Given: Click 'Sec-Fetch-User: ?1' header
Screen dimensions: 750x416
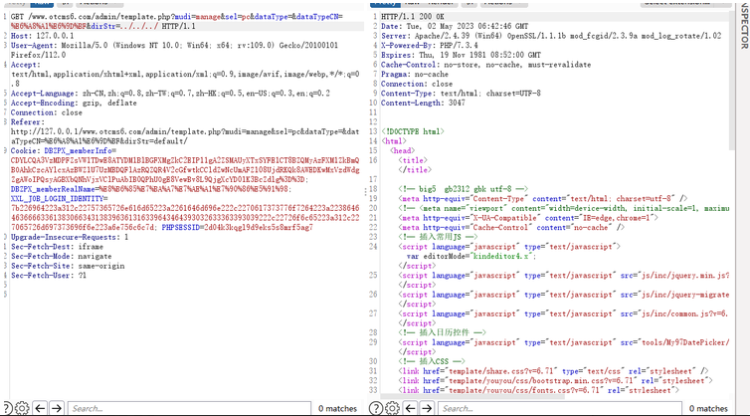Looking at the screenshot, I should 48,275.
